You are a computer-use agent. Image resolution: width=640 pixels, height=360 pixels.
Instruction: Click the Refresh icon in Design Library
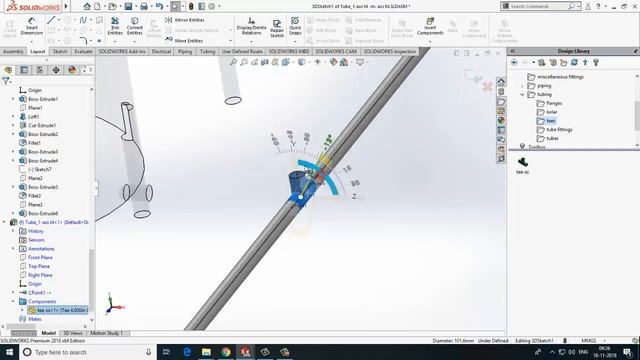pyautogui.click(x=574, y=62)
